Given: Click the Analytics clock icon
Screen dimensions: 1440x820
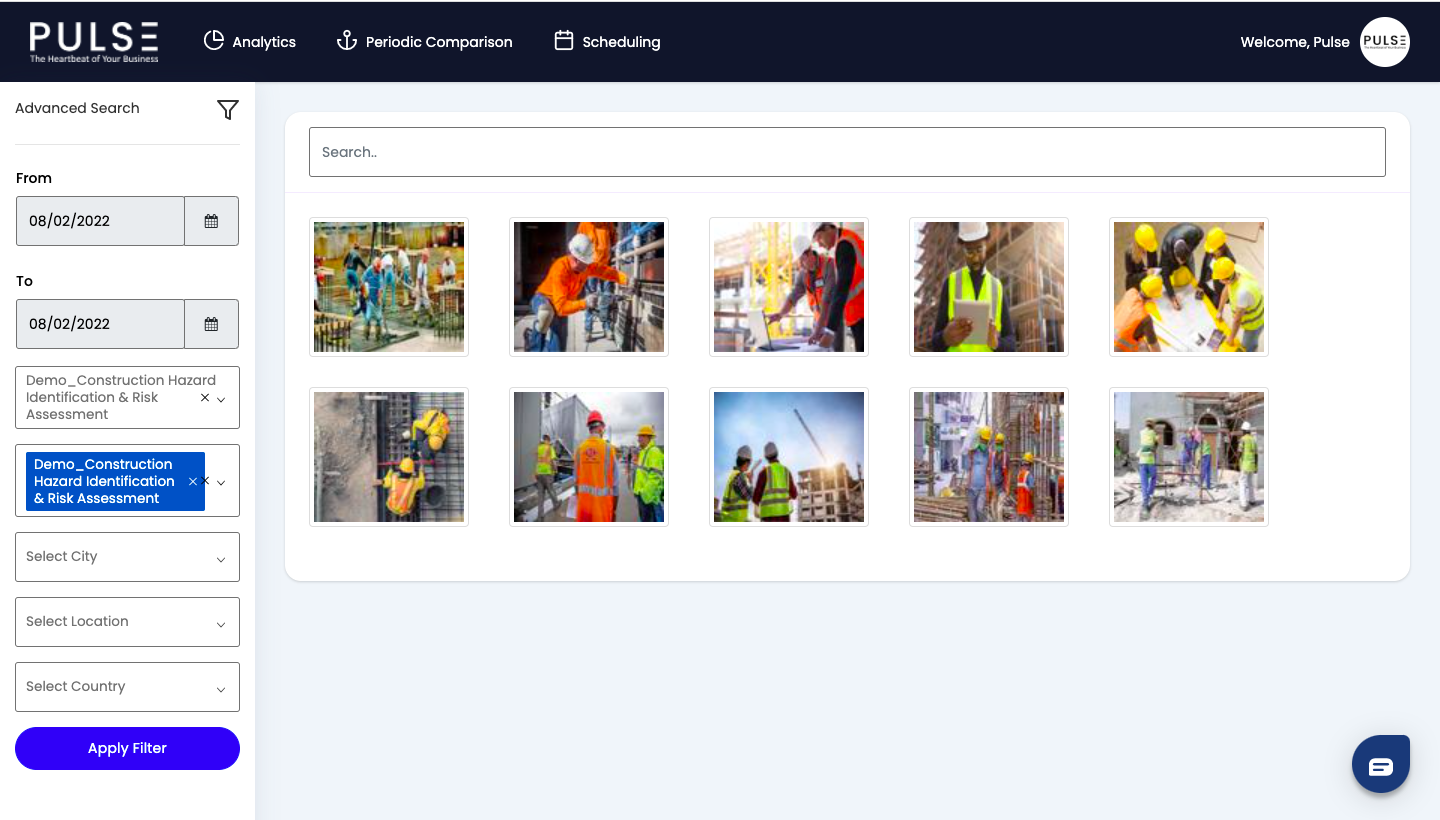Looking at the screenshot, I should click(214, 41).
